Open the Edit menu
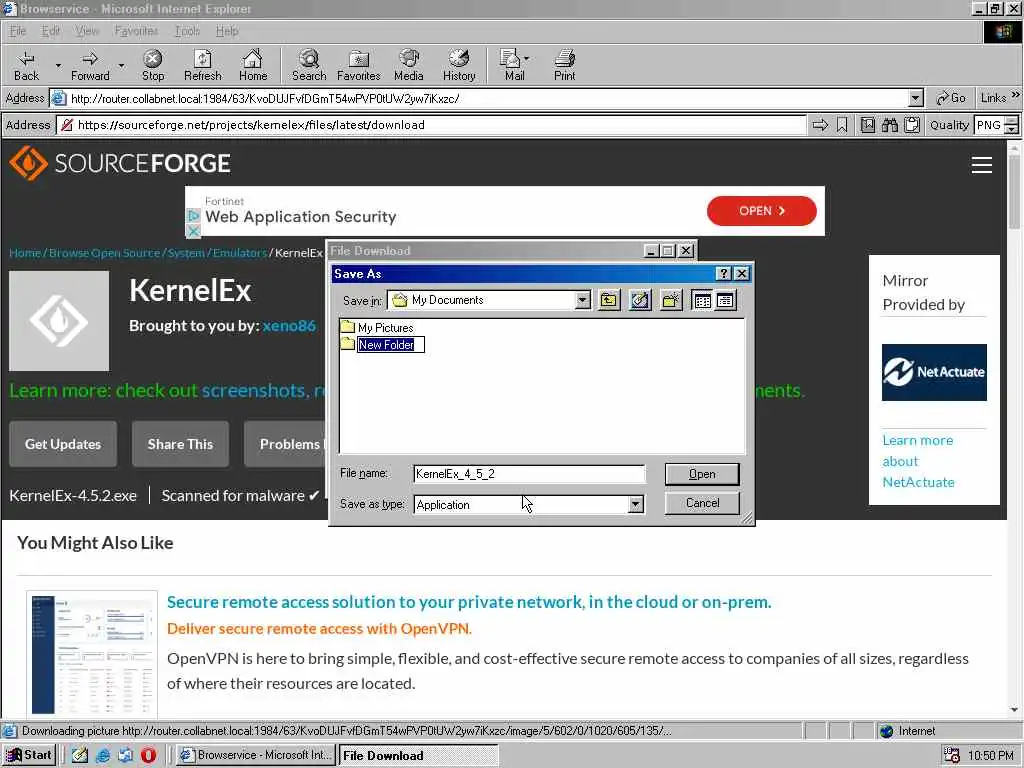The image size is (1024, 768). click(50, 31)
